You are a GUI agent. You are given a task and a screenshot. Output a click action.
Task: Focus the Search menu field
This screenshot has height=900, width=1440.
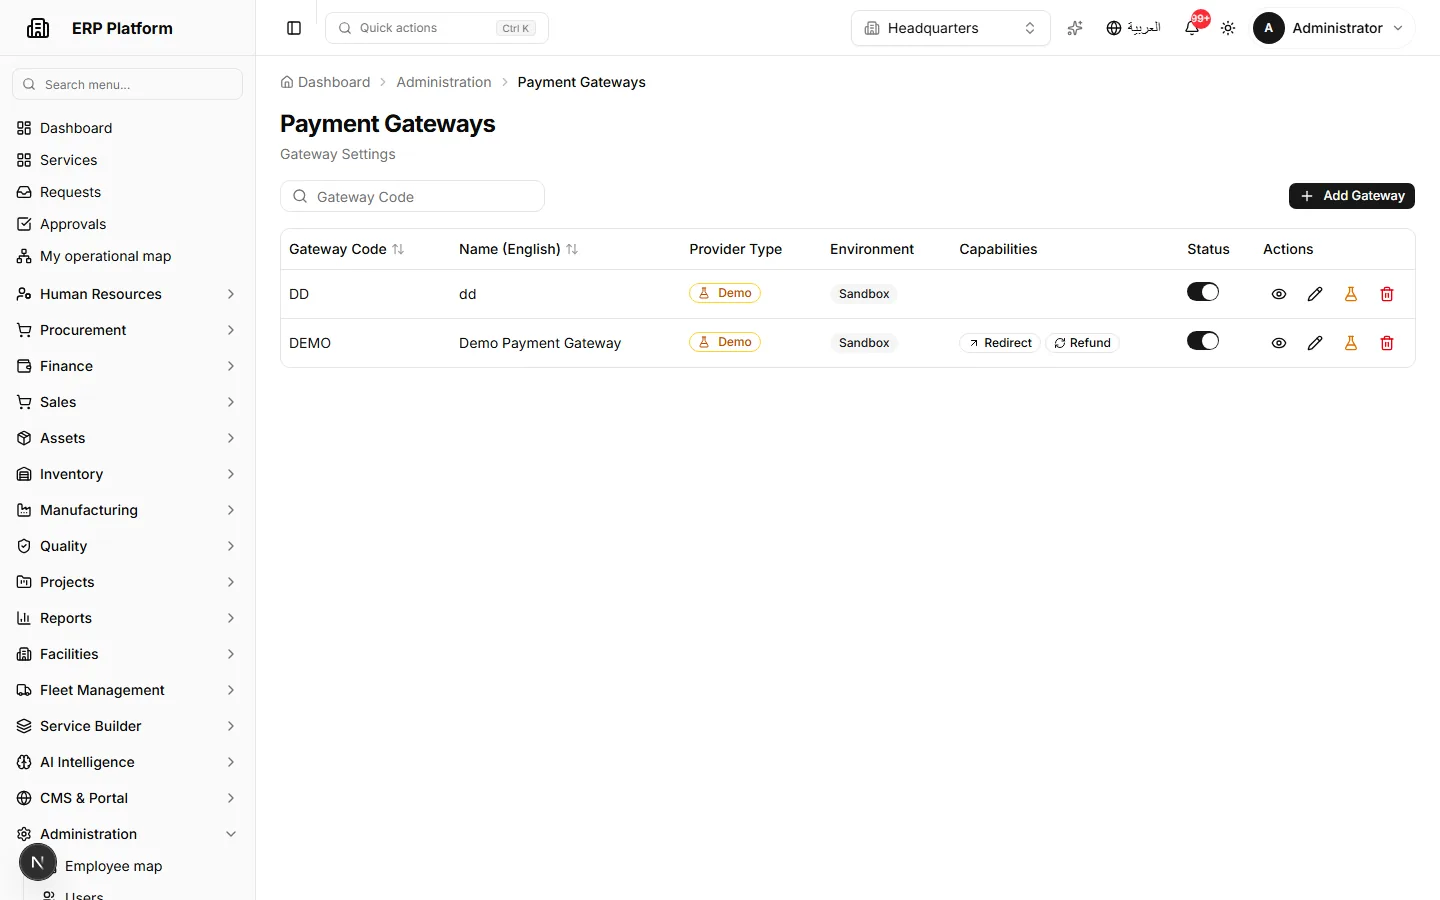pyautogui.click(x=128, y=84)
